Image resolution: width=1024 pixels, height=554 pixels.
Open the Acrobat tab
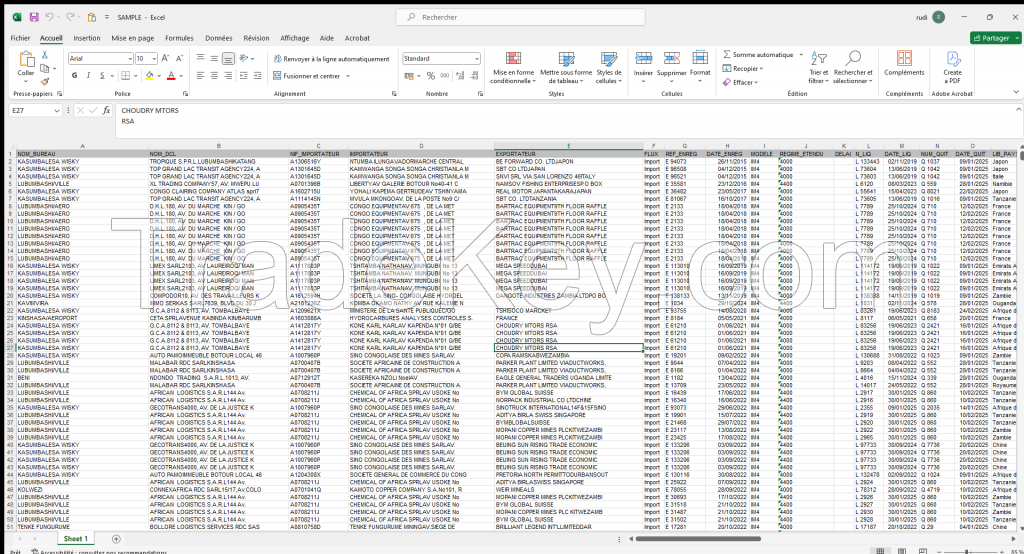(x=357, y=38)
